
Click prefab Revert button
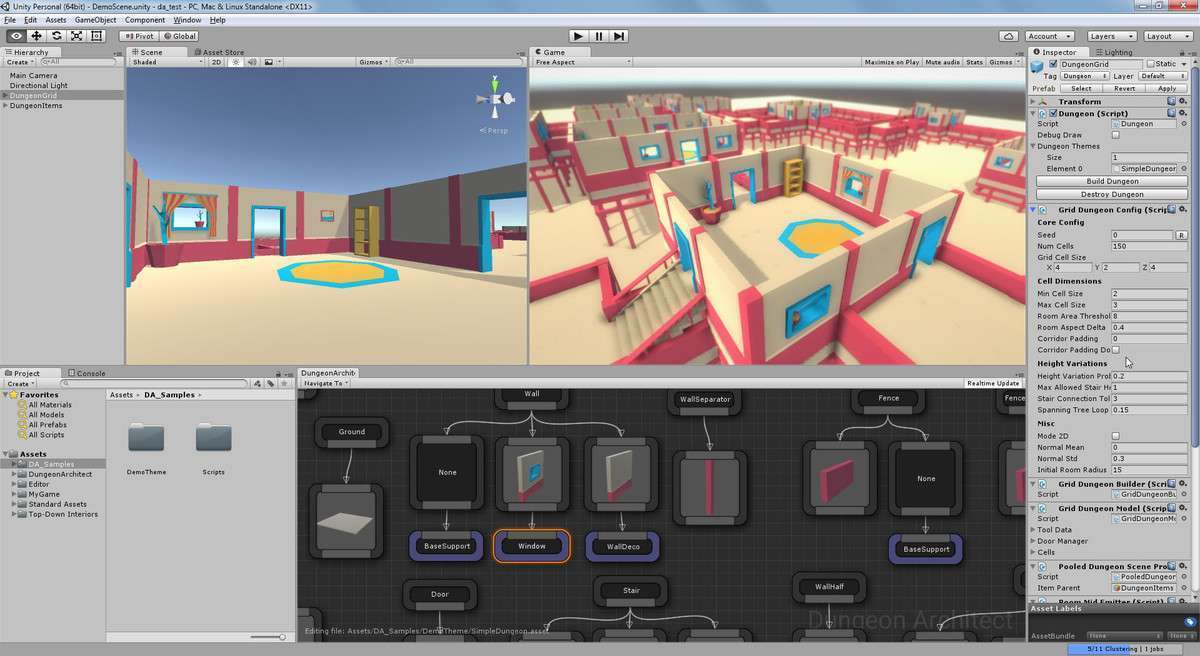pyautogui.click(x=1124, y=88)
